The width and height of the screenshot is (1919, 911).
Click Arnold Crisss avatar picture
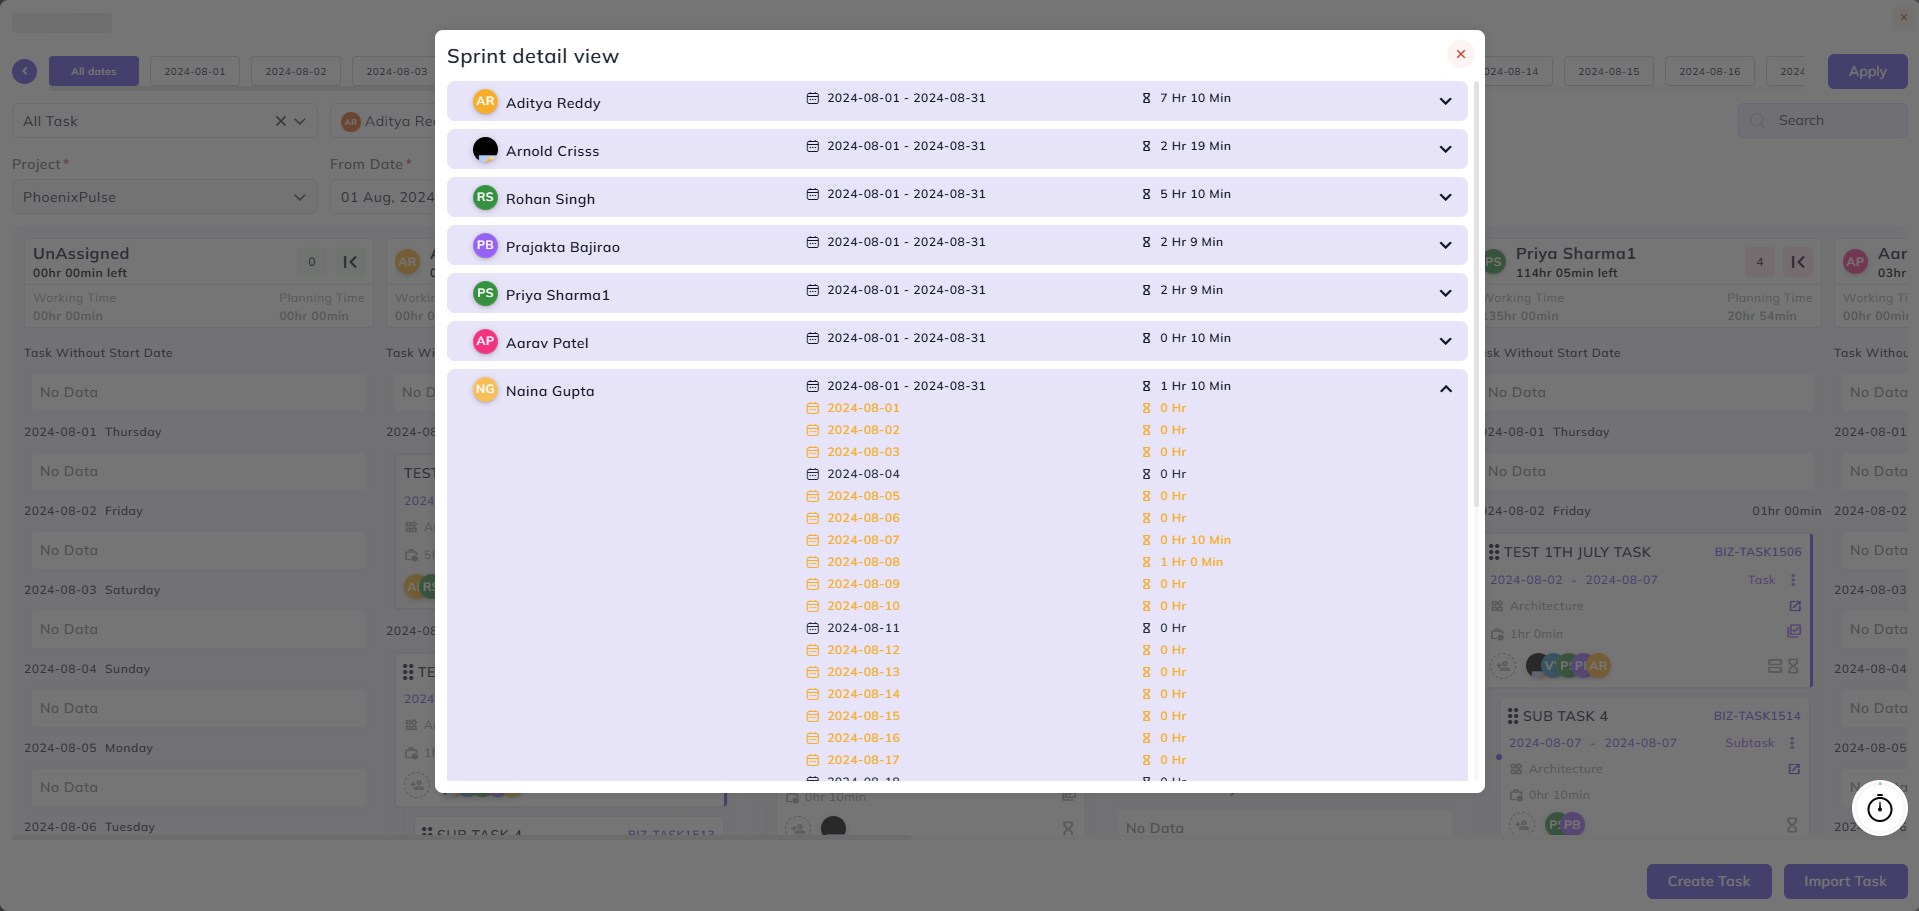(485, 149)
